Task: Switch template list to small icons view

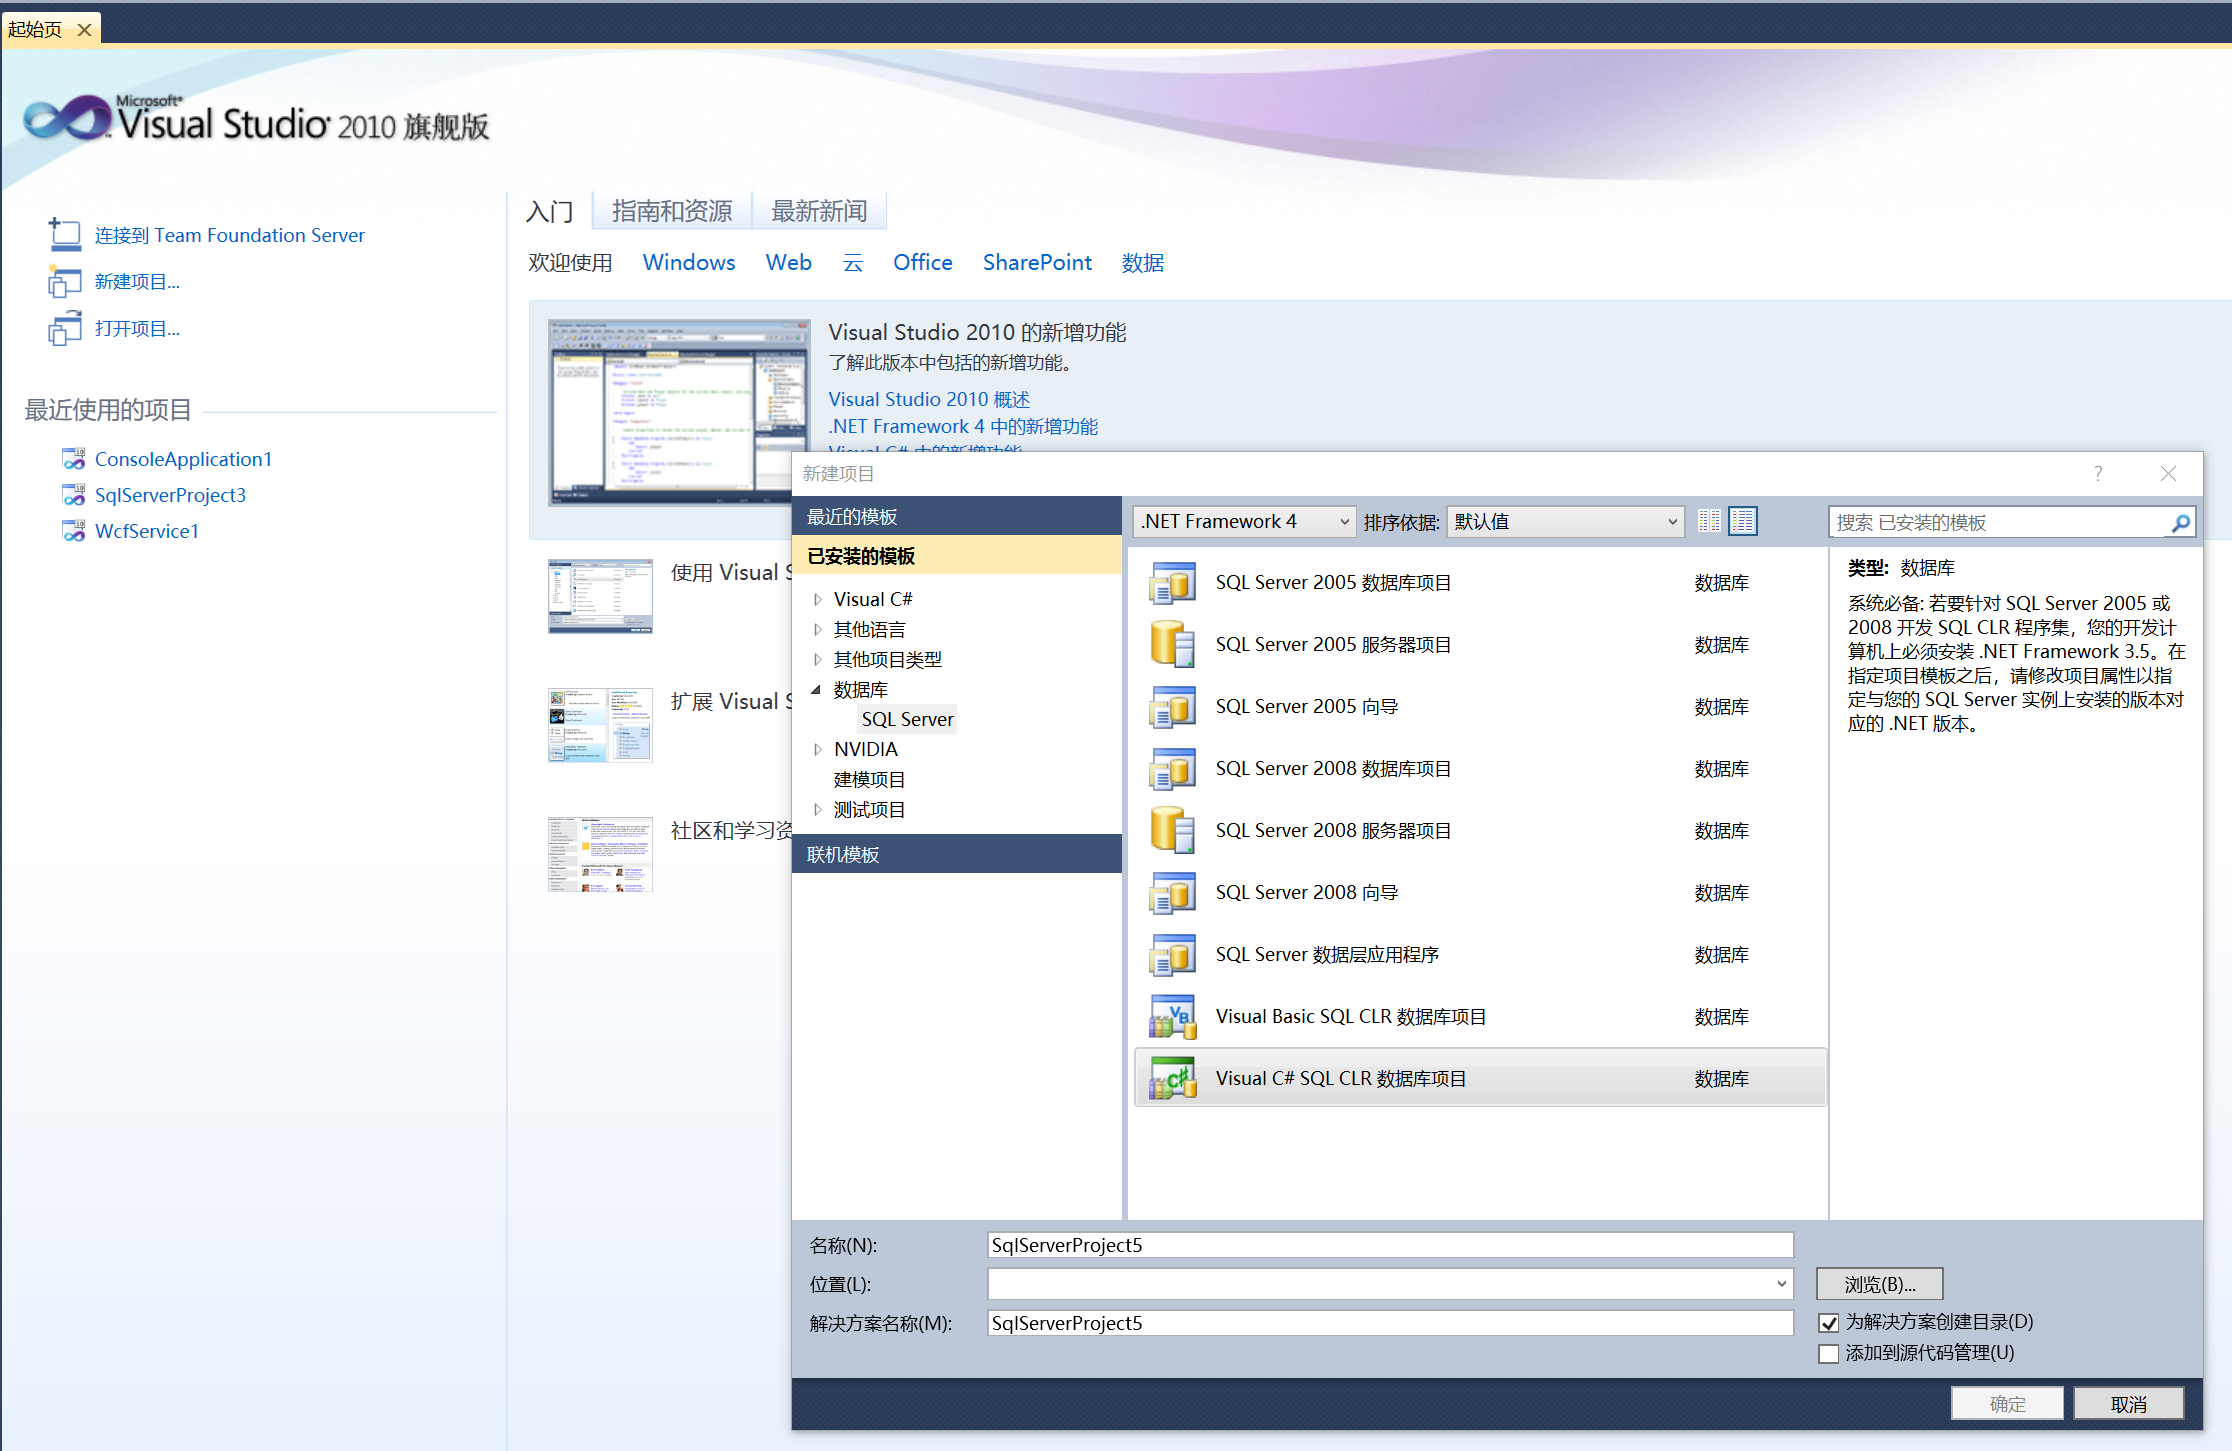Action: pos(1709,521)
